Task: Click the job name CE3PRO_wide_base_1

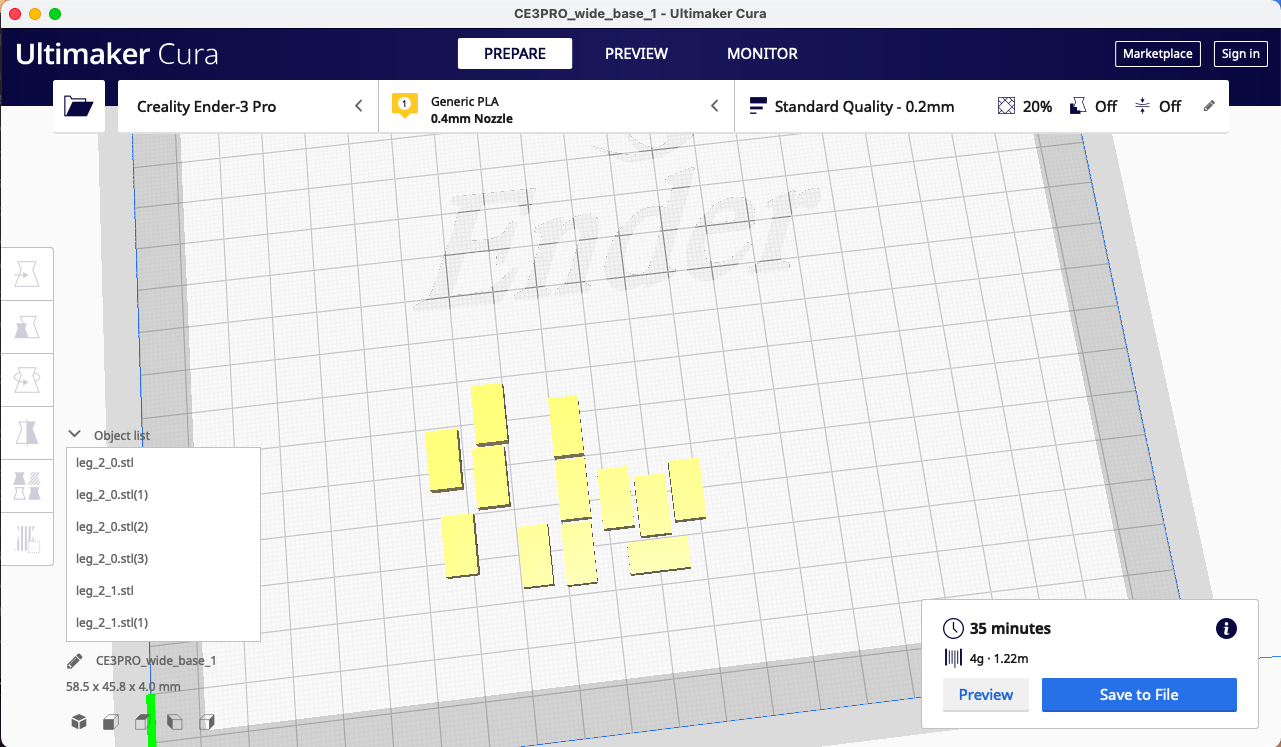Action: [x=156, y=661]
